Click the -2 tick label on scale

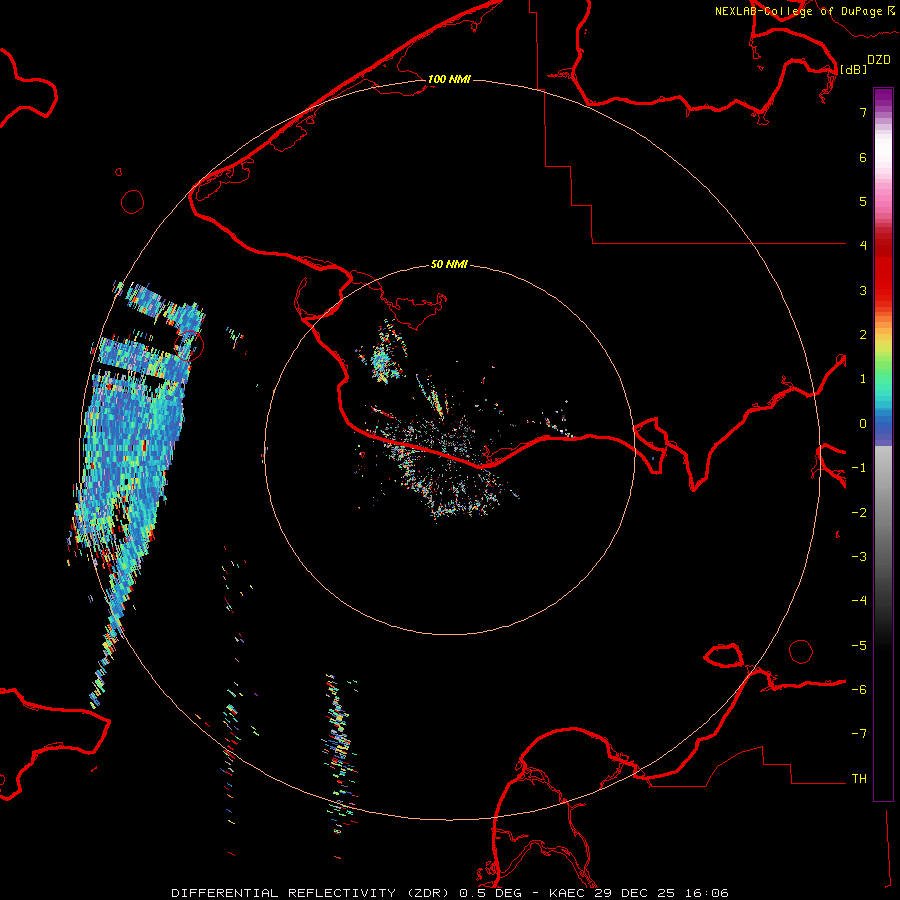click(x=859, y=513)
